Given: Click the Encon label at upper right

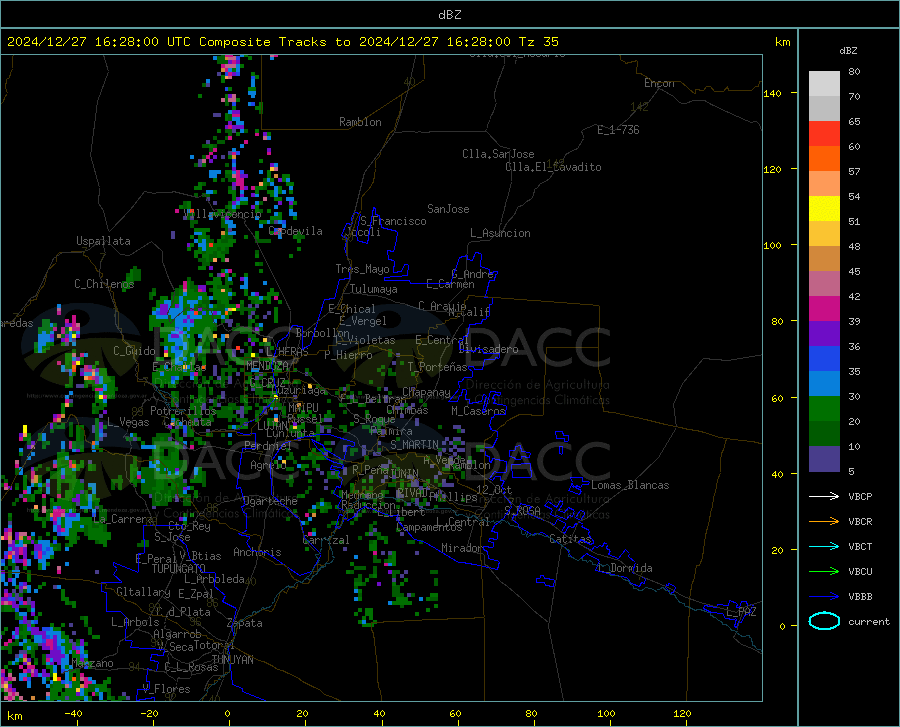Looking at the screenshot, I should coord(659,83).
